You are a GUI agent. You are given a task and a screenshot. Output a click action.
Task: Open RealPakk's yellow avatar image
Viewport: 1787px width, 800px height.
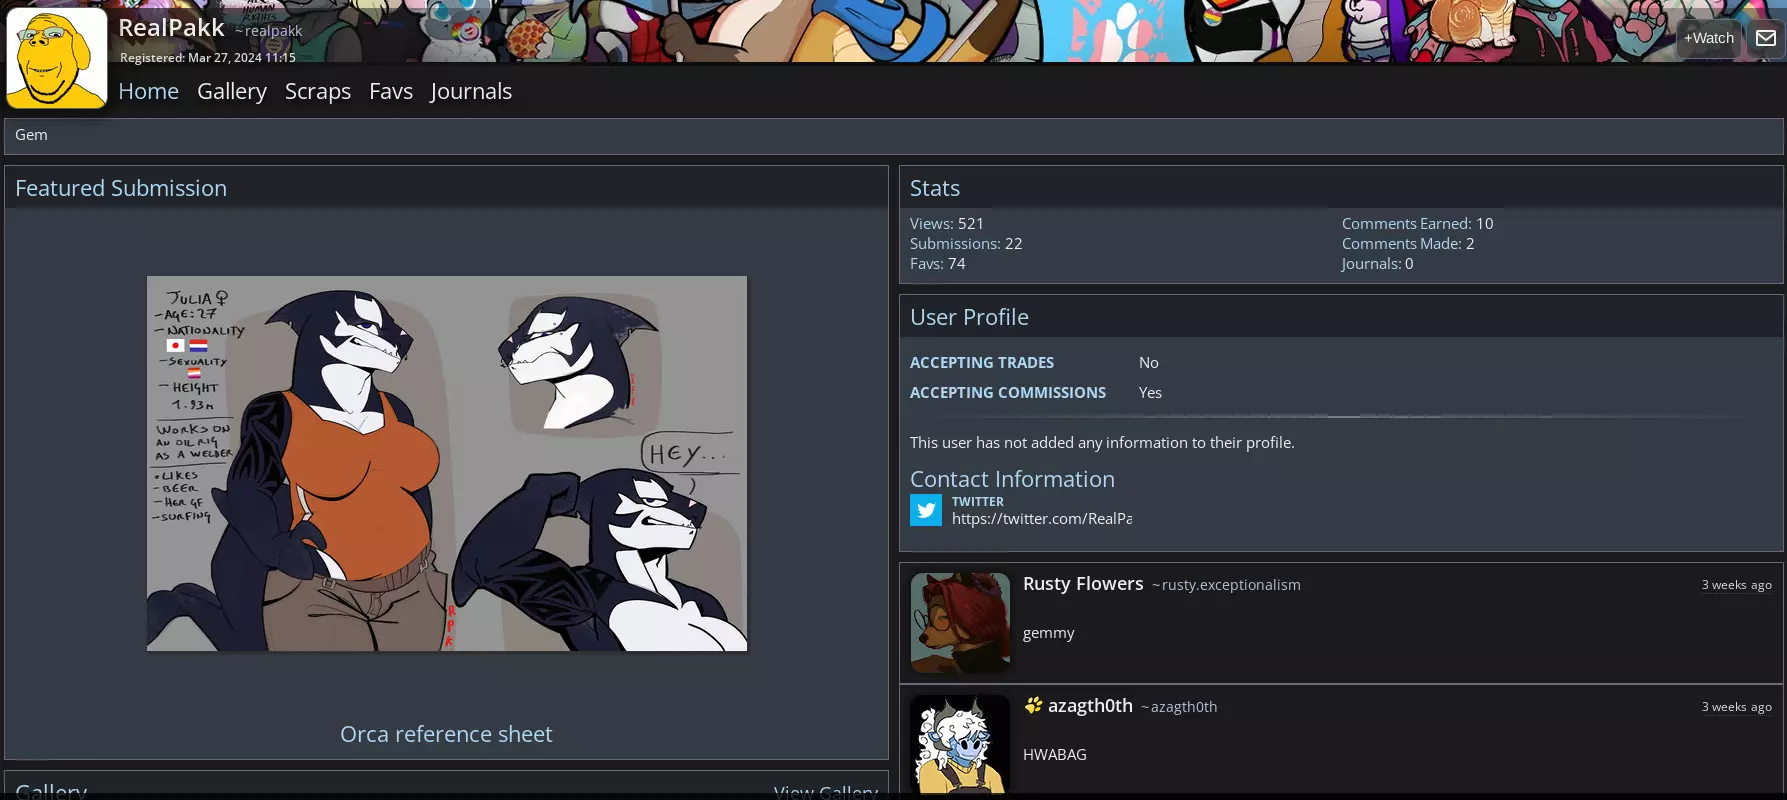[57, 58]
